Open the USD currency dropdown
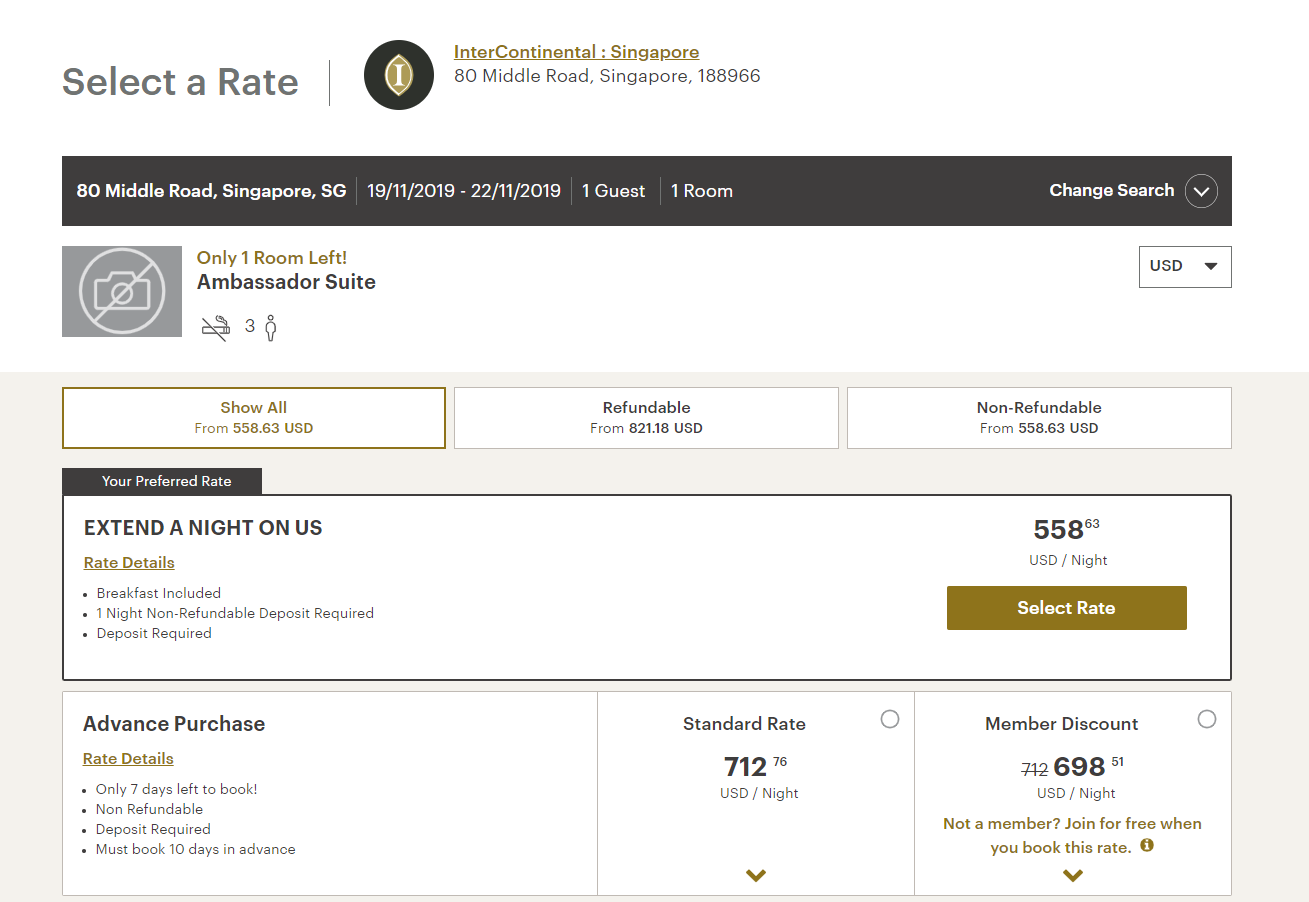 1185,266
